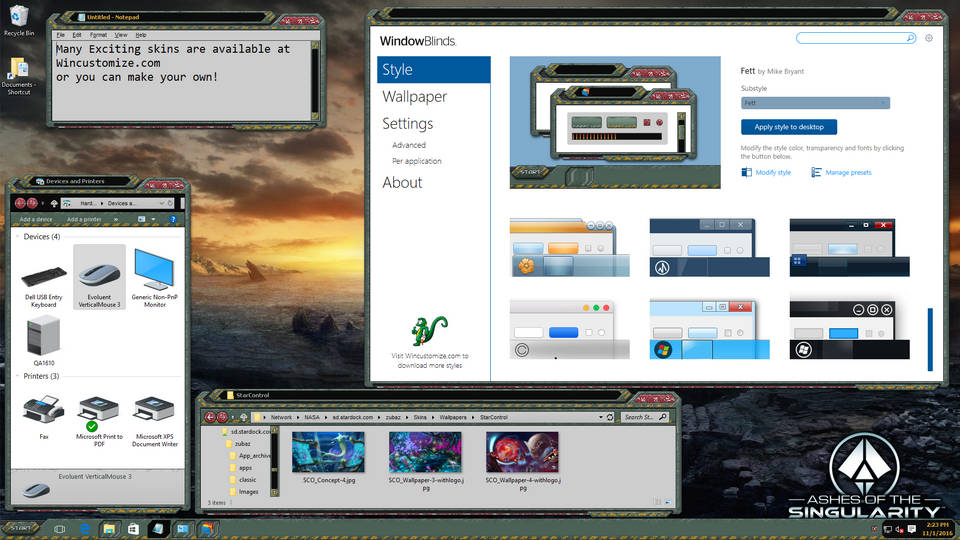Expand the StarControl address bar history dropdown
The width and height of the screenshot is (960, 540).
(x=598, y=417)
